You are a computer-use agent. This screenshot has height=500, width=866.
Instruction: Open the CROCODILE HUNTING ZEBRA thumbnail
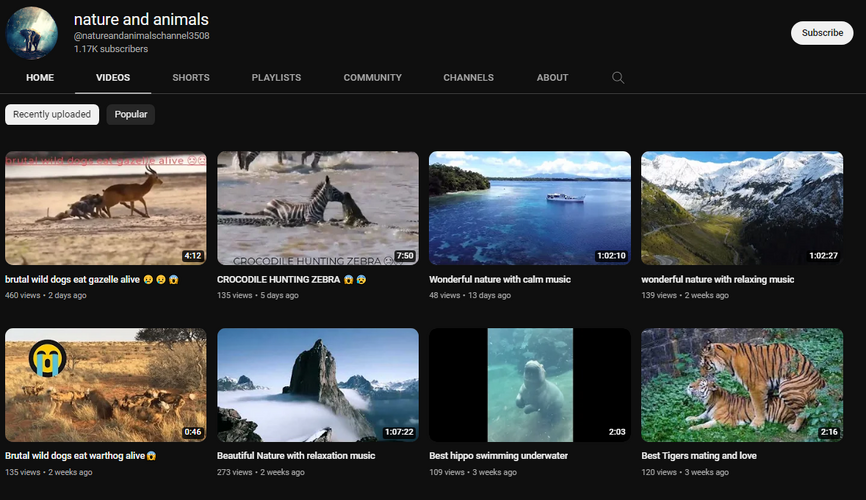[318, 208]
